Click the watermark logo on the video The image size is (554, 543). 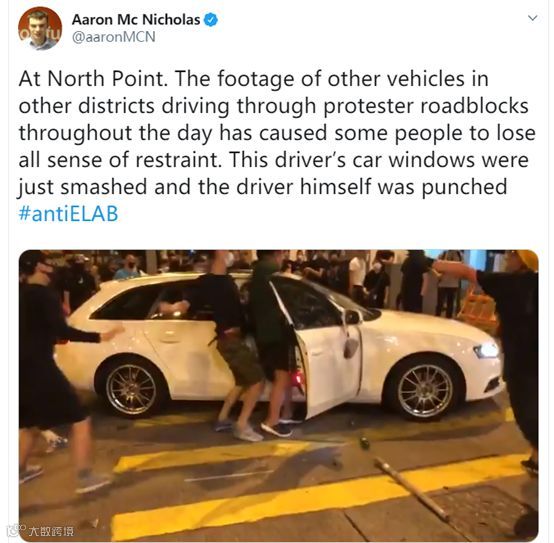(x=43, y=531)
